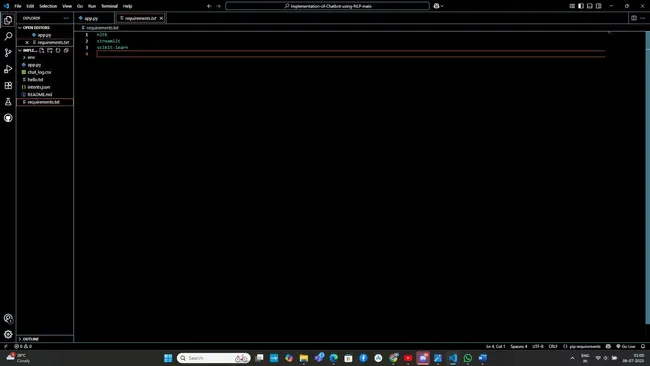Open the Source Control view
Screen dimensions: 650x366
pyautogui.click(x=8, y=53)
